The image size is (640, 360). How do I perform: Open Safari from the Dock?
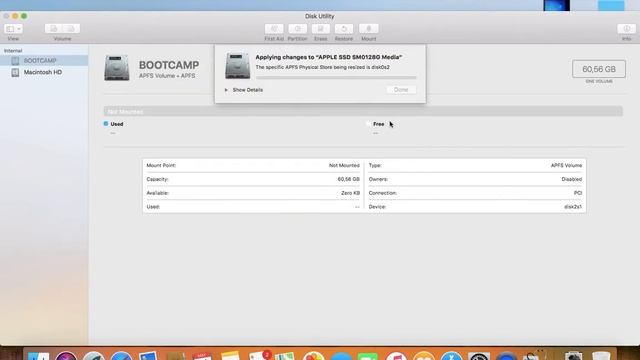121,356
